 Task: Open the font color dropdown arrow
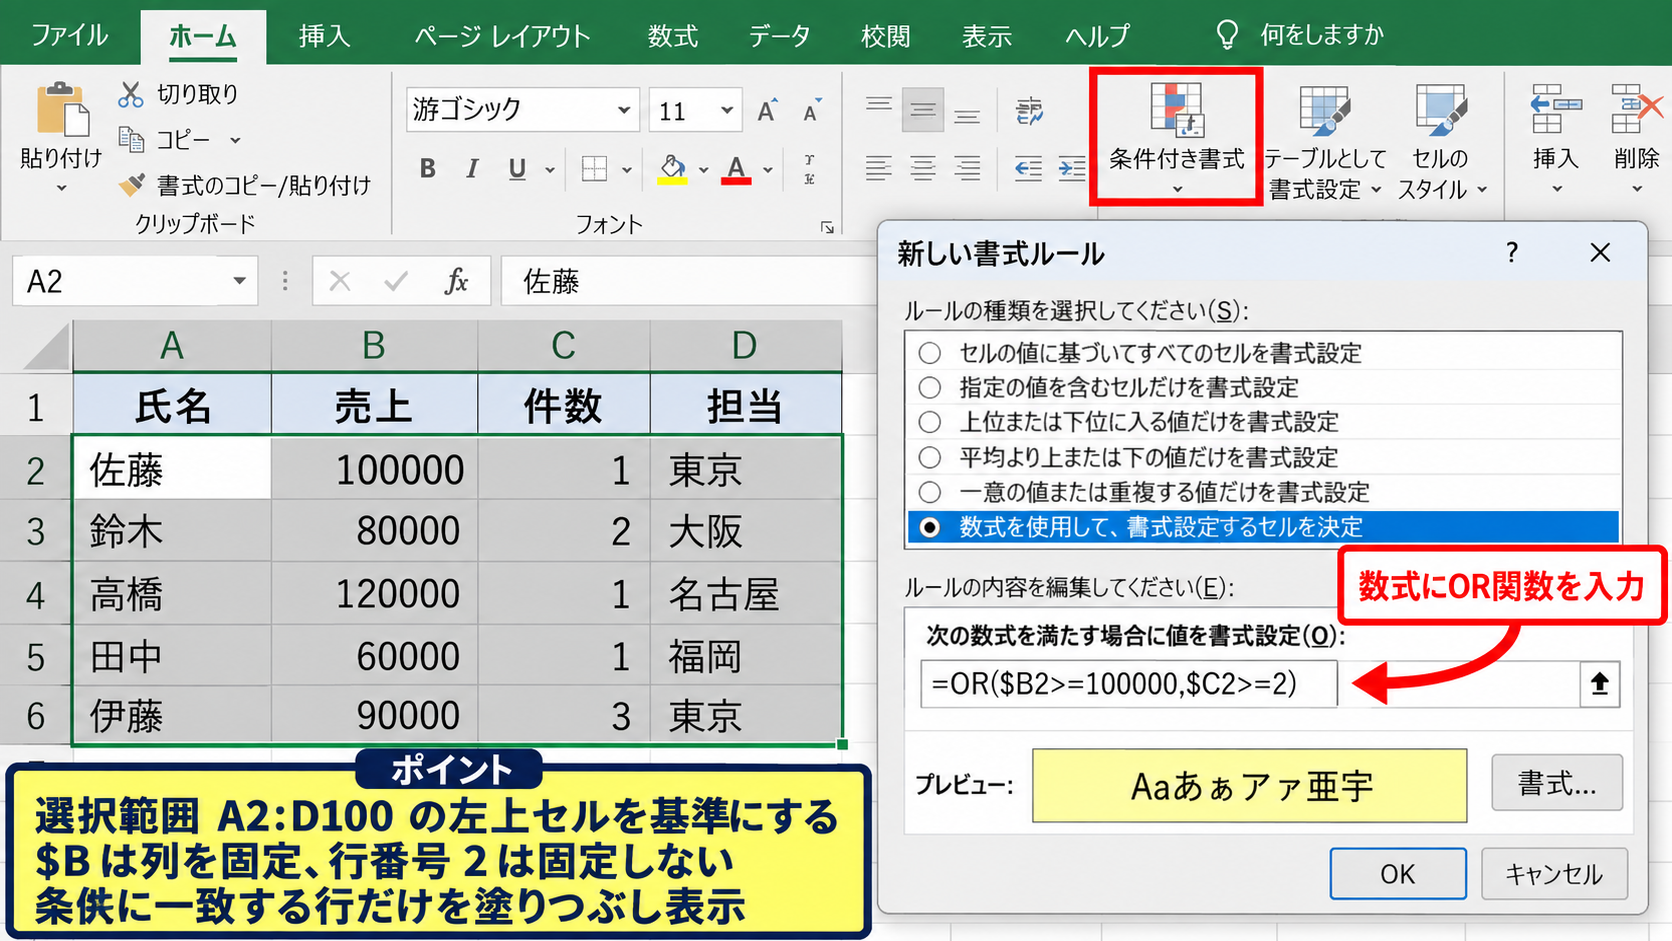click(768, 170)
